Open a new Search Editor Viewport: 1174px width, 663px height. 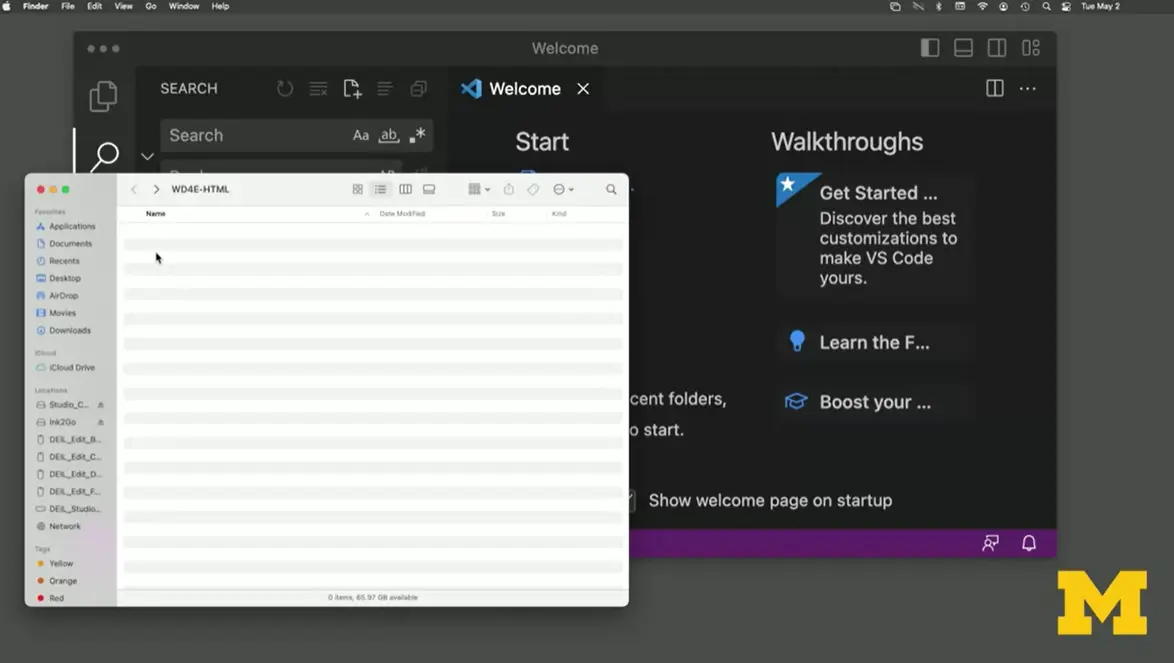tap(352, 88)
